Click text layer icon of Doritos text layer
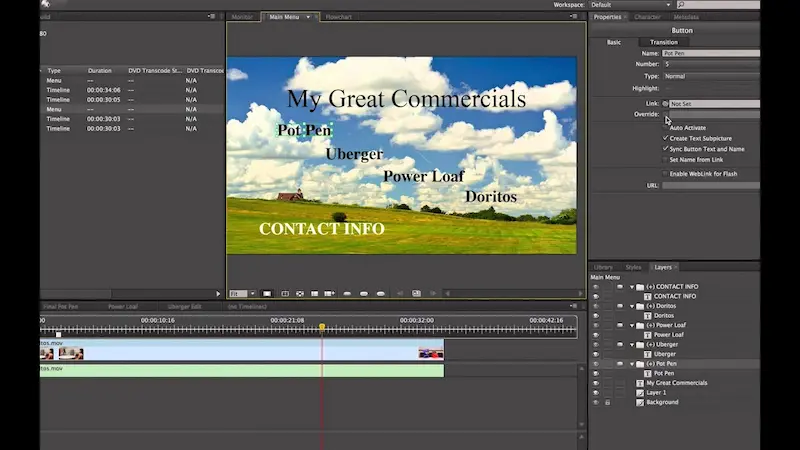Image resolution: width=800 pixels, height=450 pixels. pos(647,316)
